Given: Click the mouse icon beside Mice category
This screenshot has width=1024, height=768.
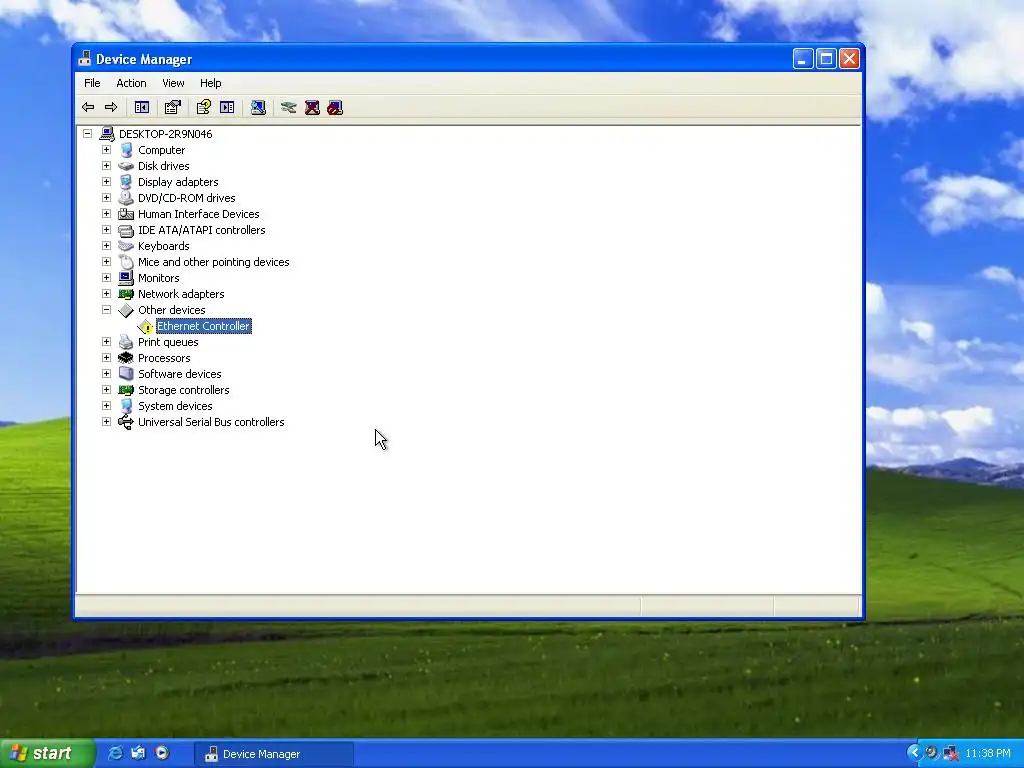Looking at the screenshot, I should pos(126,262).
